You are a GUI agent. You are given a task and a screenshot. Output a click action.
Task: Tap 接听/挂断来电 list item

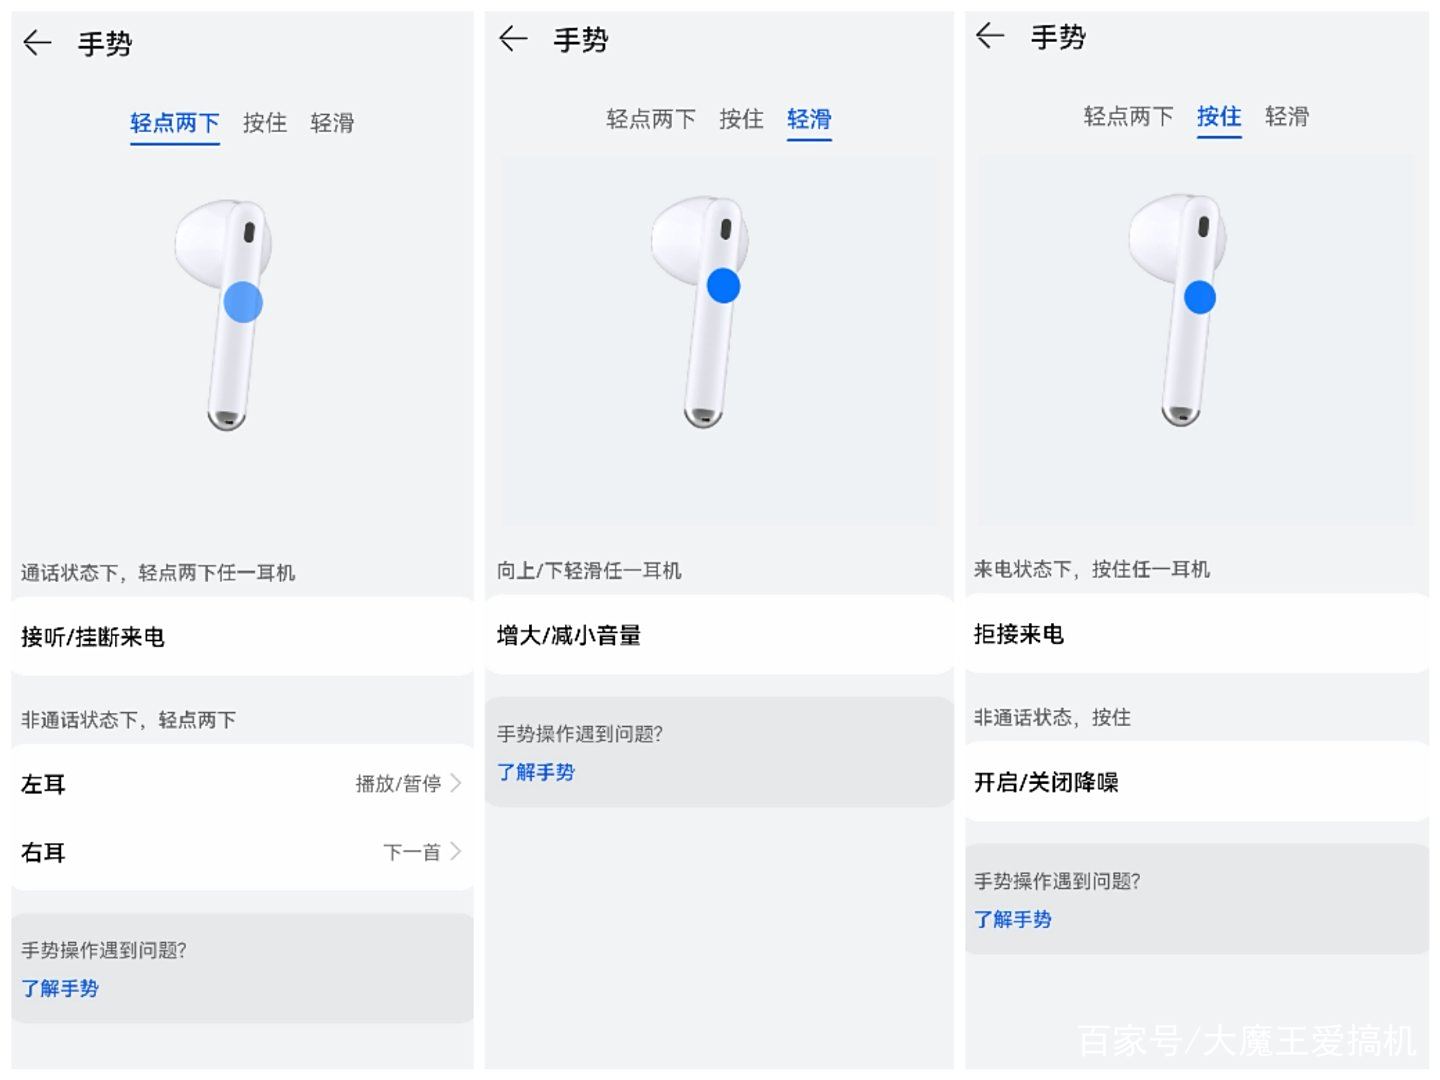(x=242, y=637)
